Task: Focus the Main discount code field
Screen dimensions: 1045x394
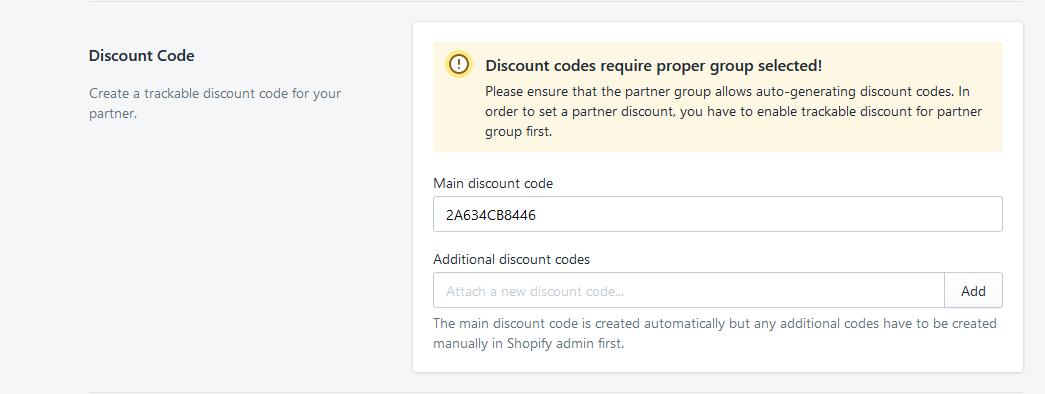Action: [x=718, y=214]
